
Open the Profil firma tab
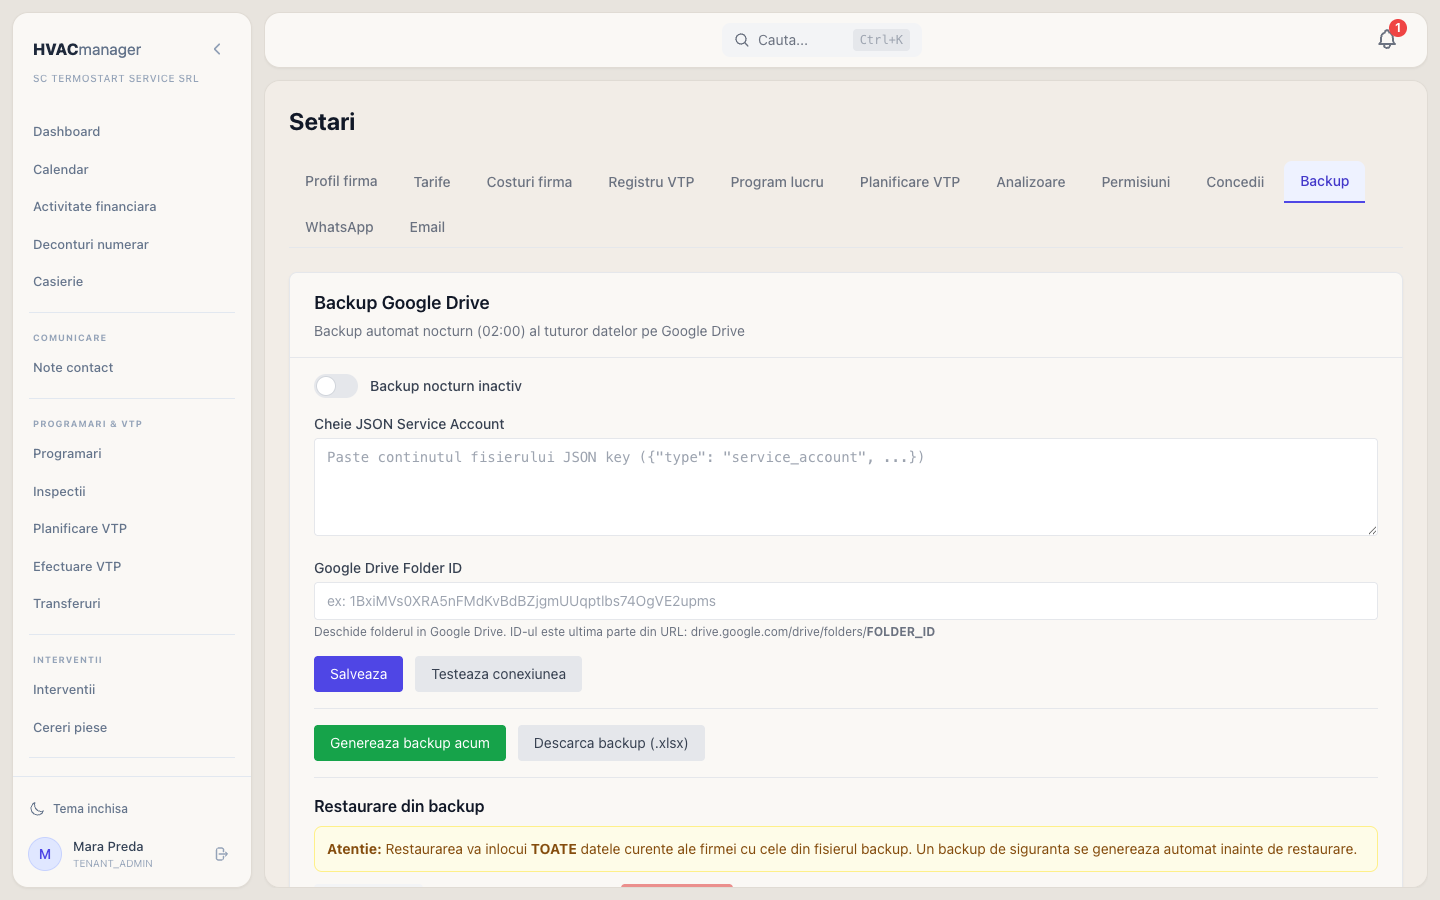[x=341, y=181]
